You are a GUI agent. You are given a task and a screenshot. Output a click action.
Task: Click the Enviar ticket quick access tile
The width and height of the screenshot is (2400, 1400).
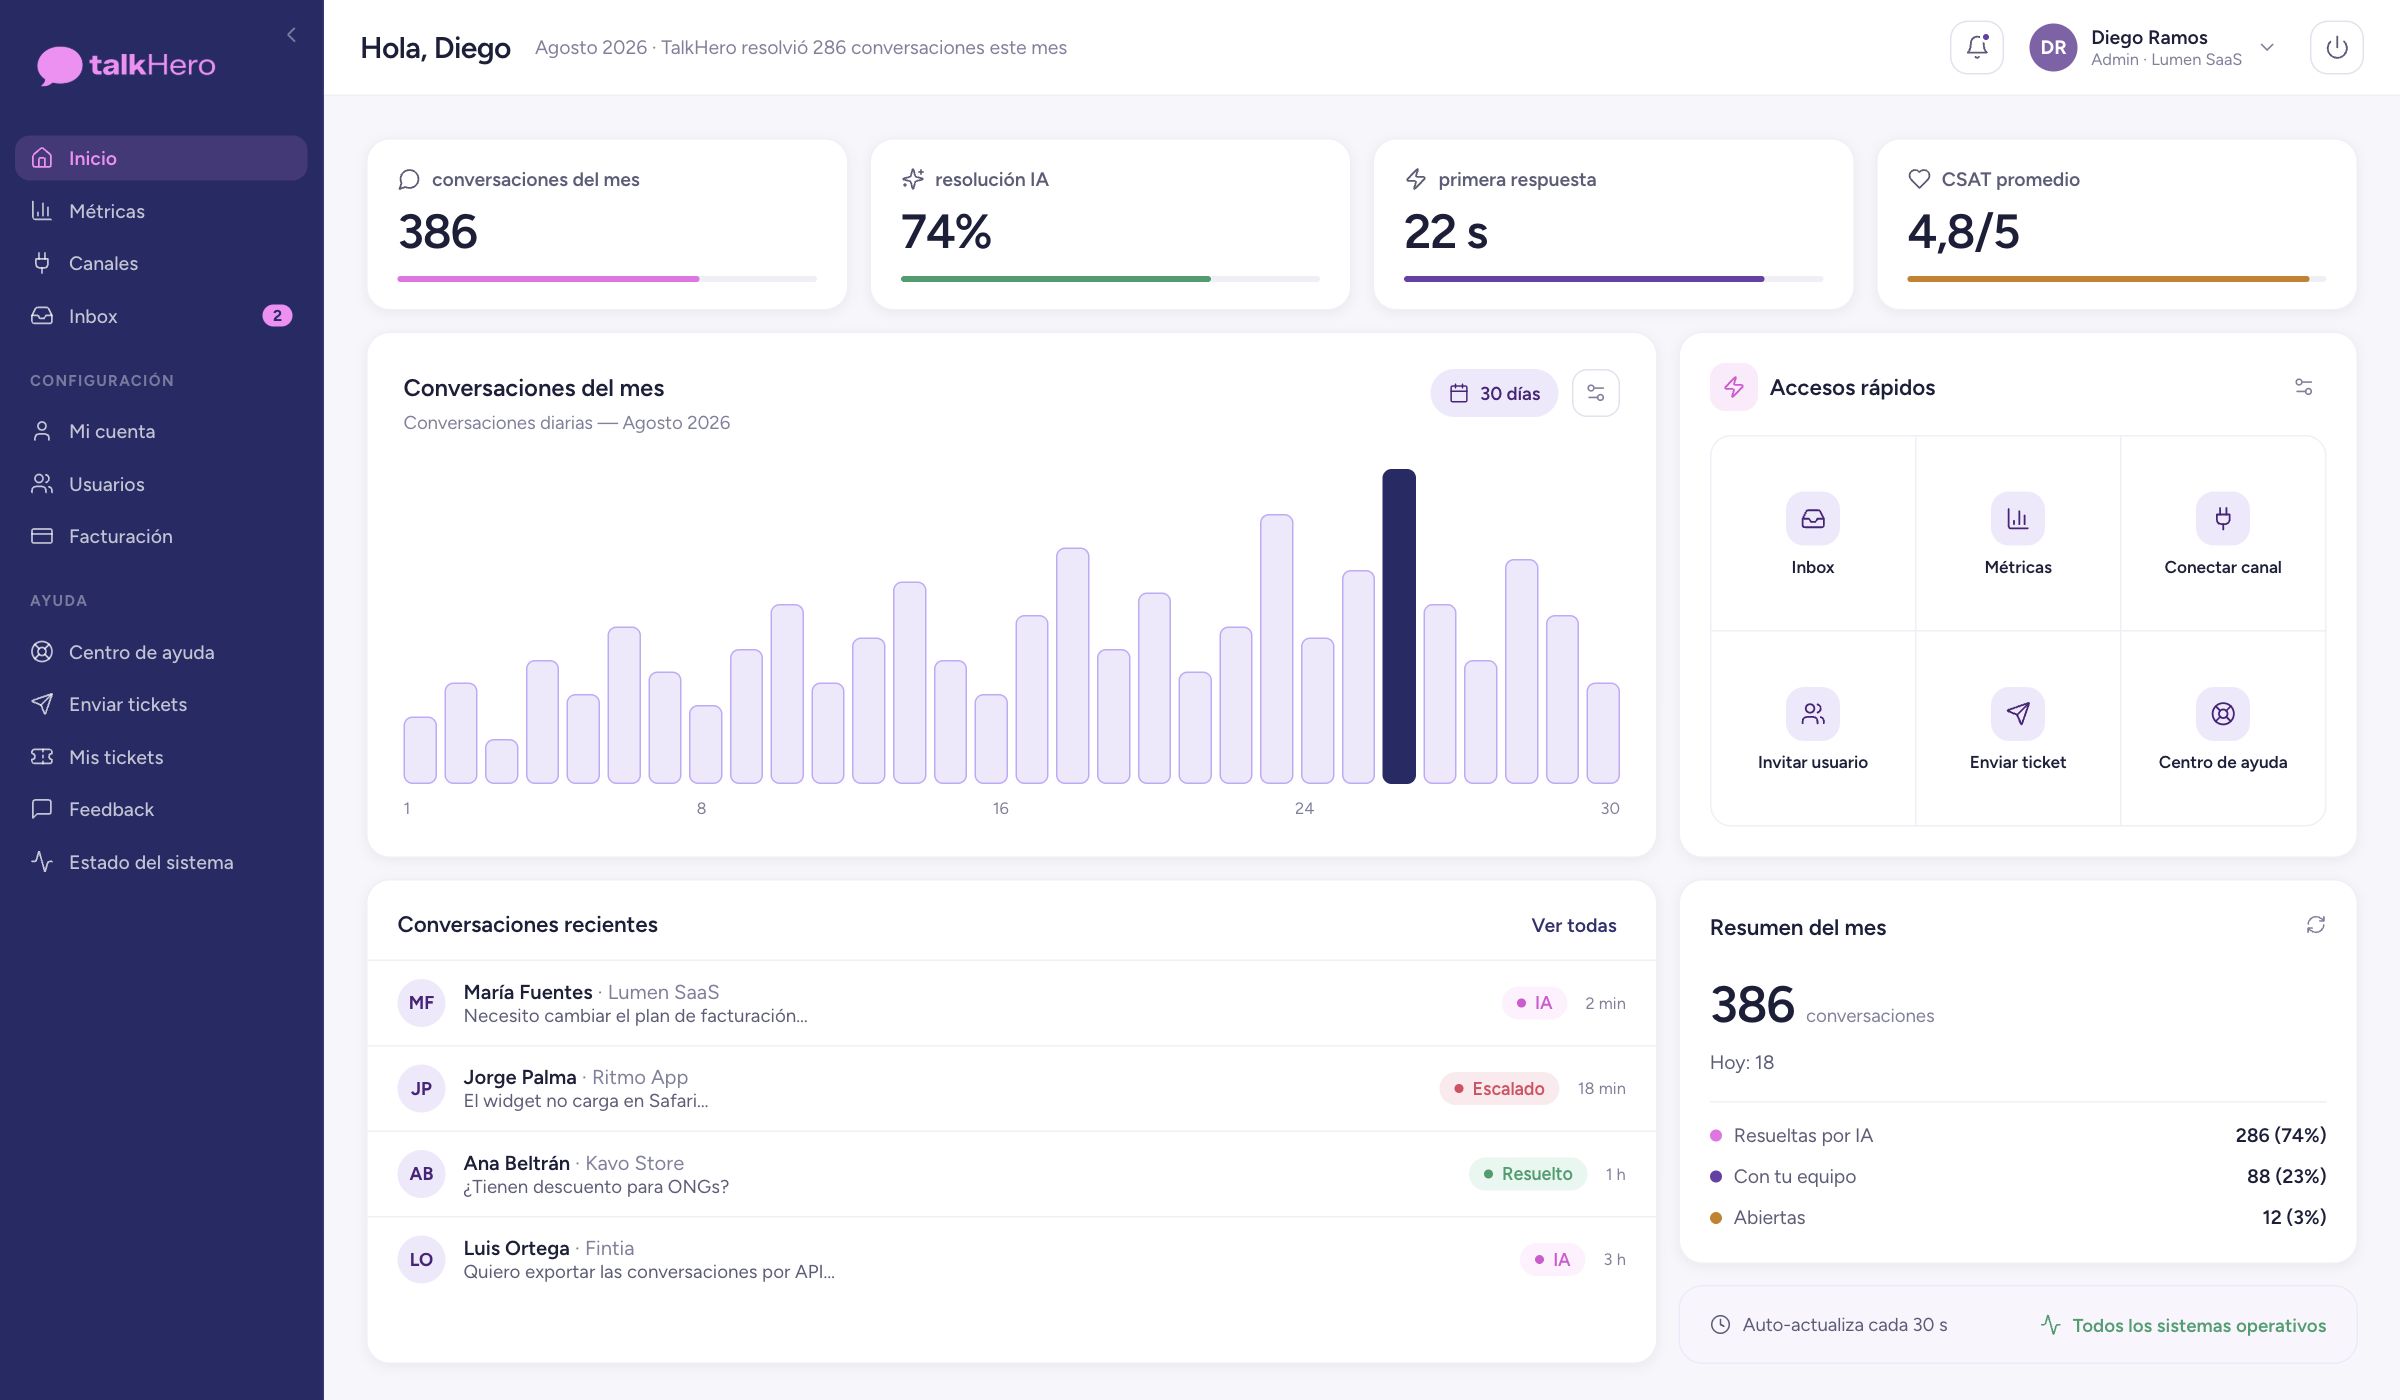[x=2017, y=728]
